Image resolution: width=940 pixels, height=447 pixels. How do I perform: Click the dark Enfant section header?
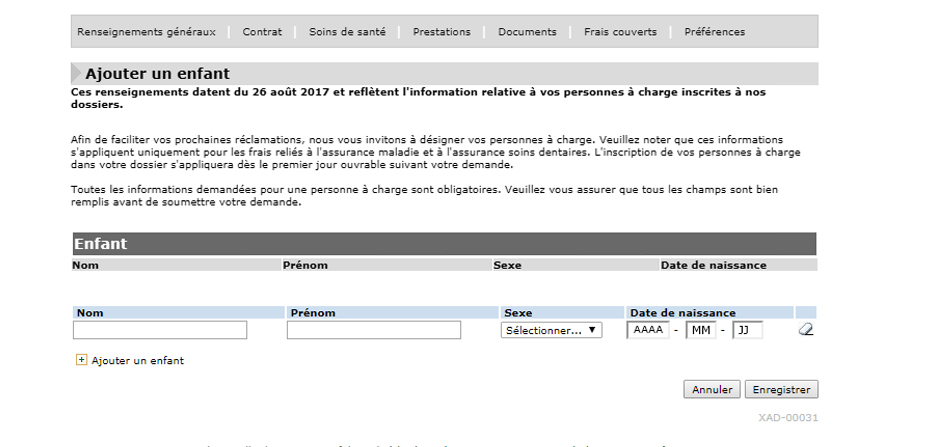point(444,244)
